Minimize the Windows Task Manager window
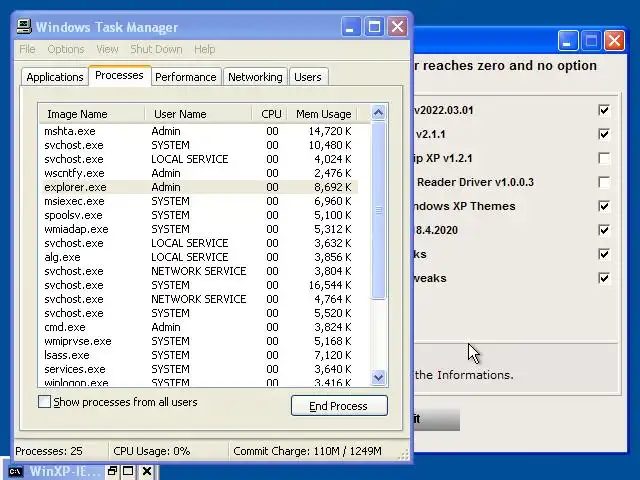Image resolution: width=640 pixels, height=480 pixels. [351, 27]
